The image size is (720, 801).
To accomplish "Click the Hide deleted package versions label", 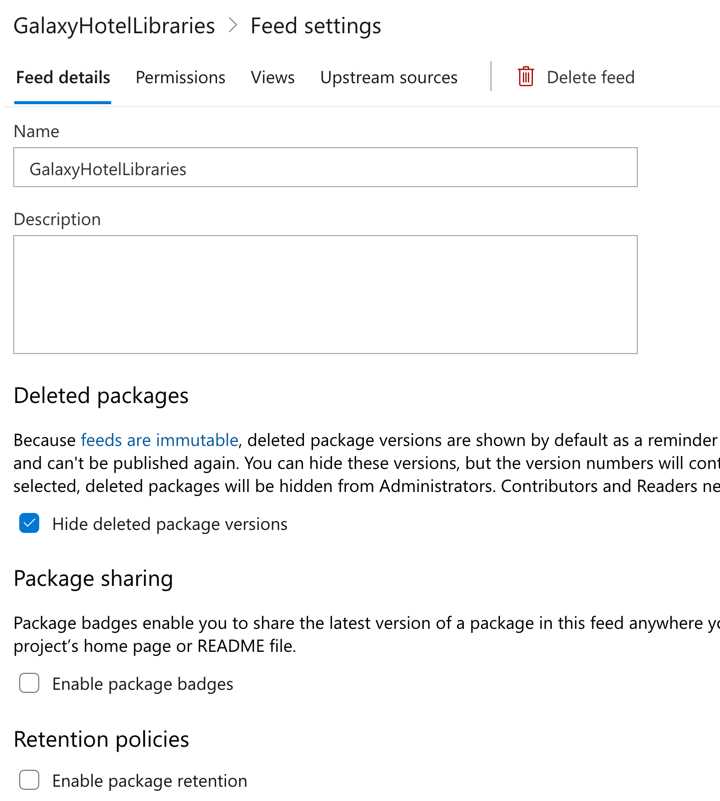I will 170,523.
